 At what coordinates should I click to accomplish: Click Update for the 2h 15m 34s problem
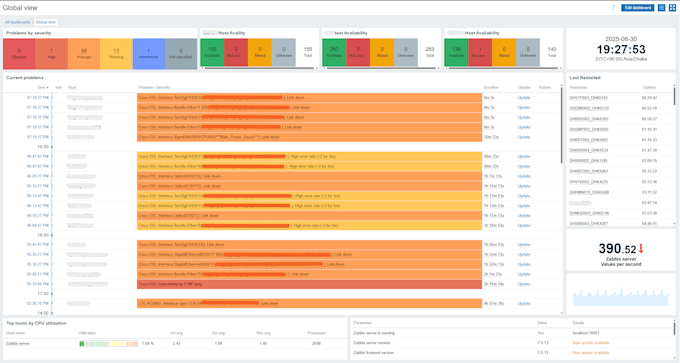524,284
